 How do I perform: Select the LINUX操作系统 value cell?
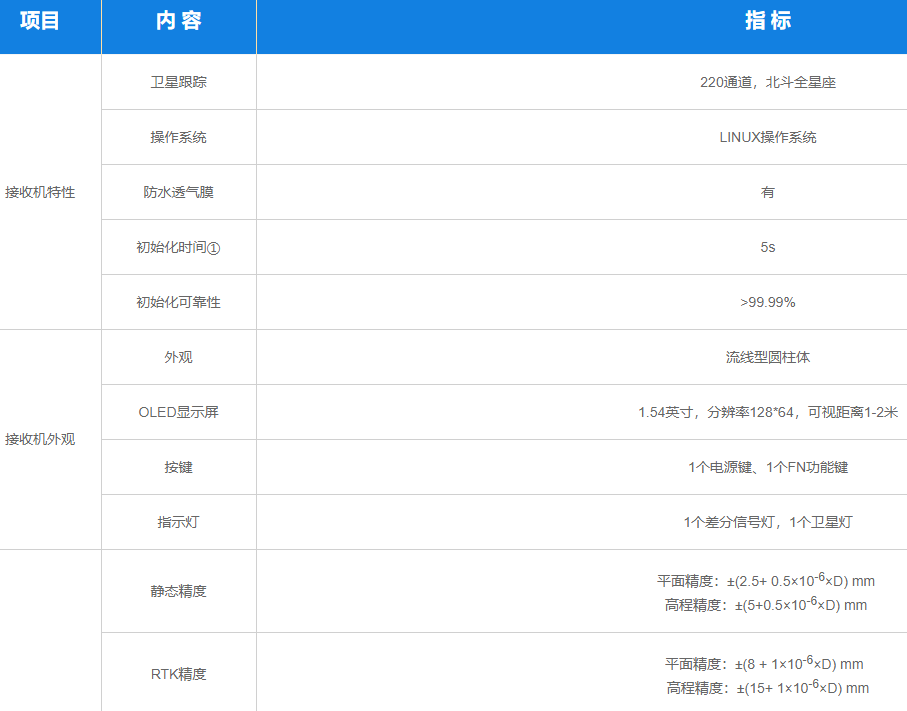[767, 137]
